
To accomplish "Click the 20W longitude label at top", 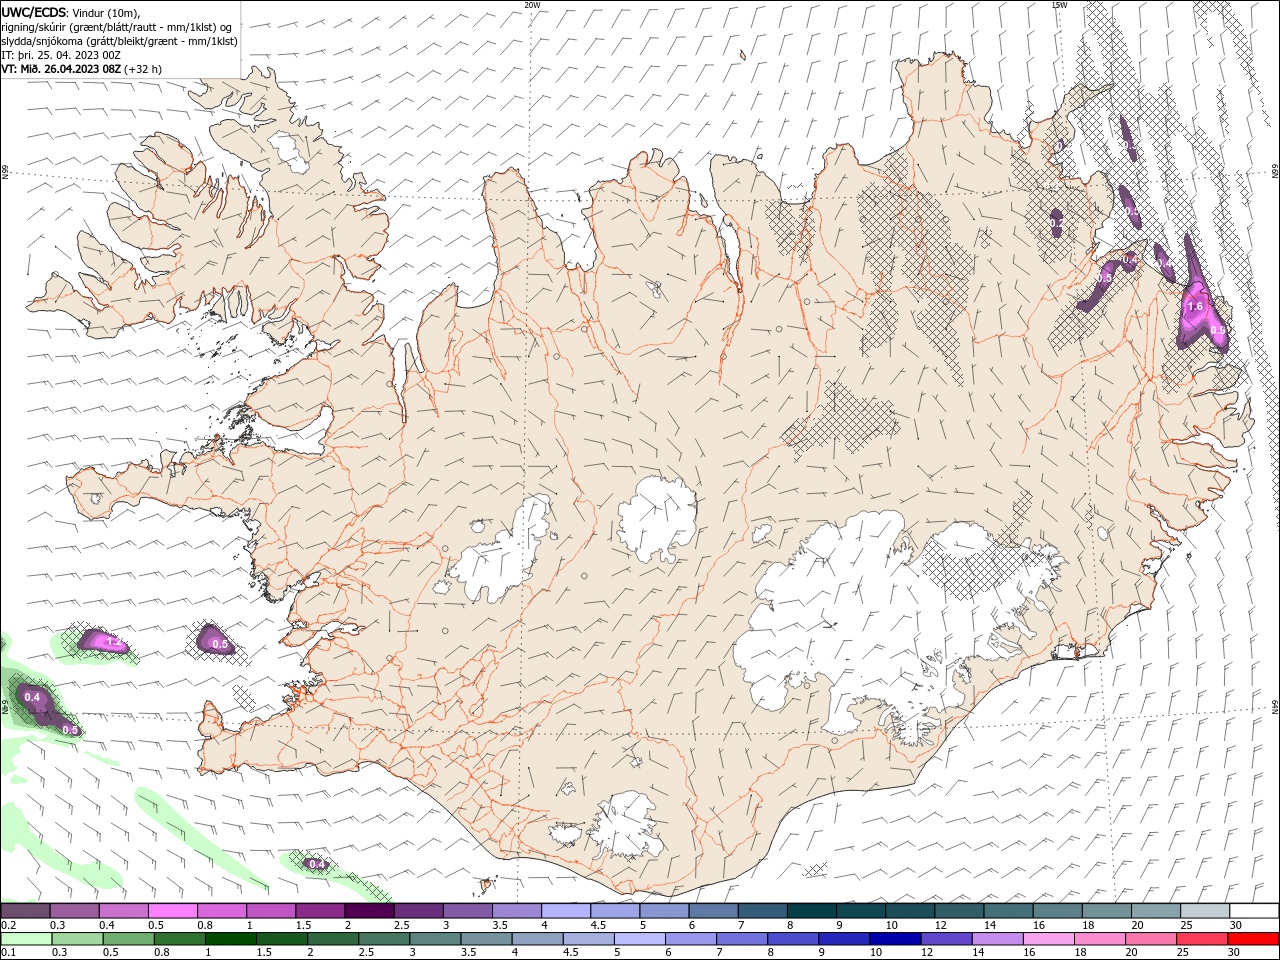I will [x=532, y=5].
